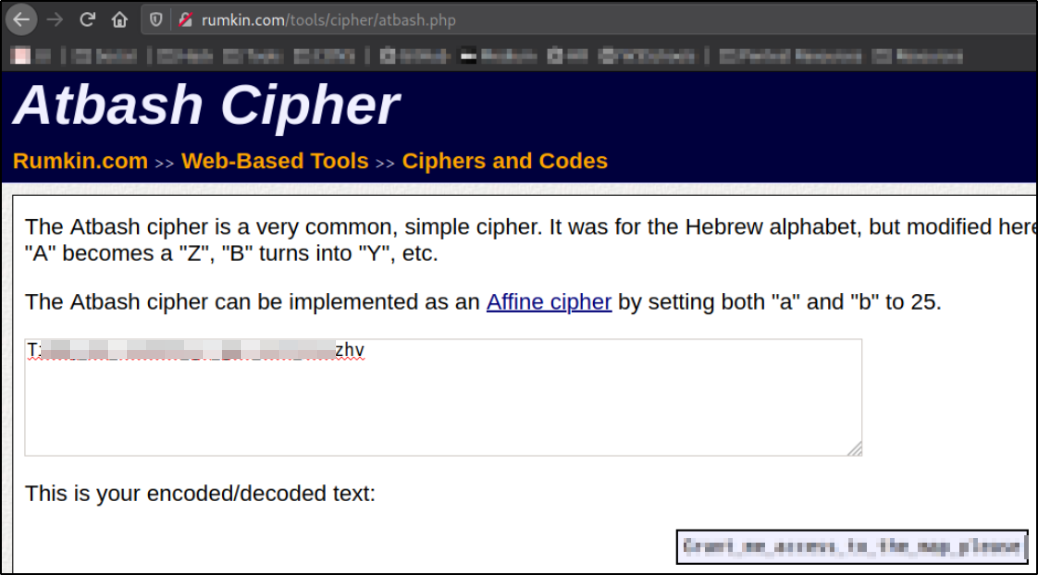Click the browser forward arrow
Viewport: 1038px width, 575px height.
pos(55,20)
